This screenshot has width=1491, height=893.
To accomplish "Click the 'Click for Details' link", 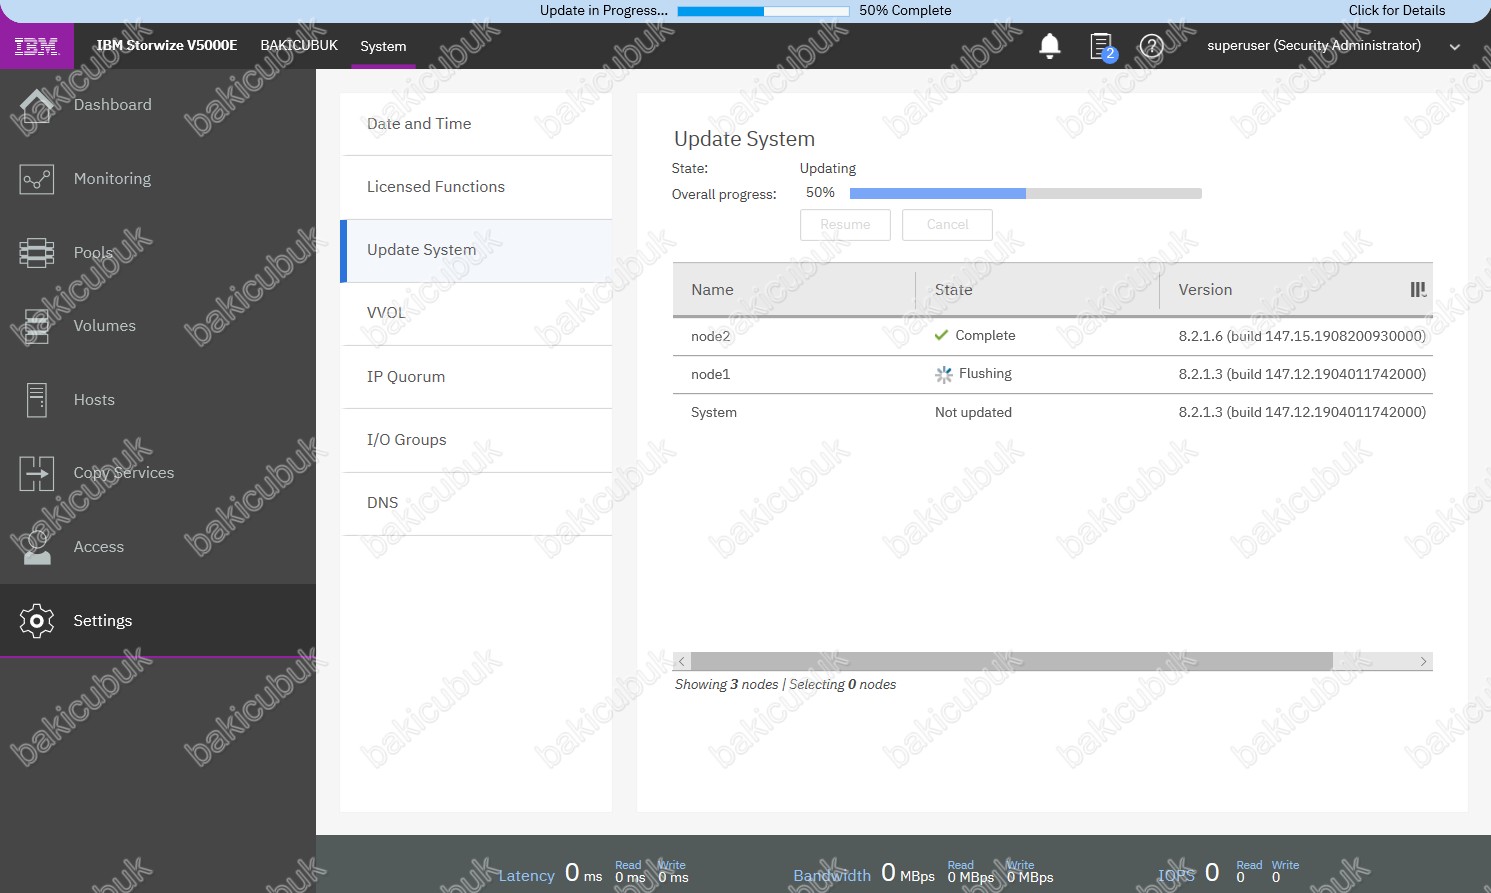I will tap(1396, 10).
